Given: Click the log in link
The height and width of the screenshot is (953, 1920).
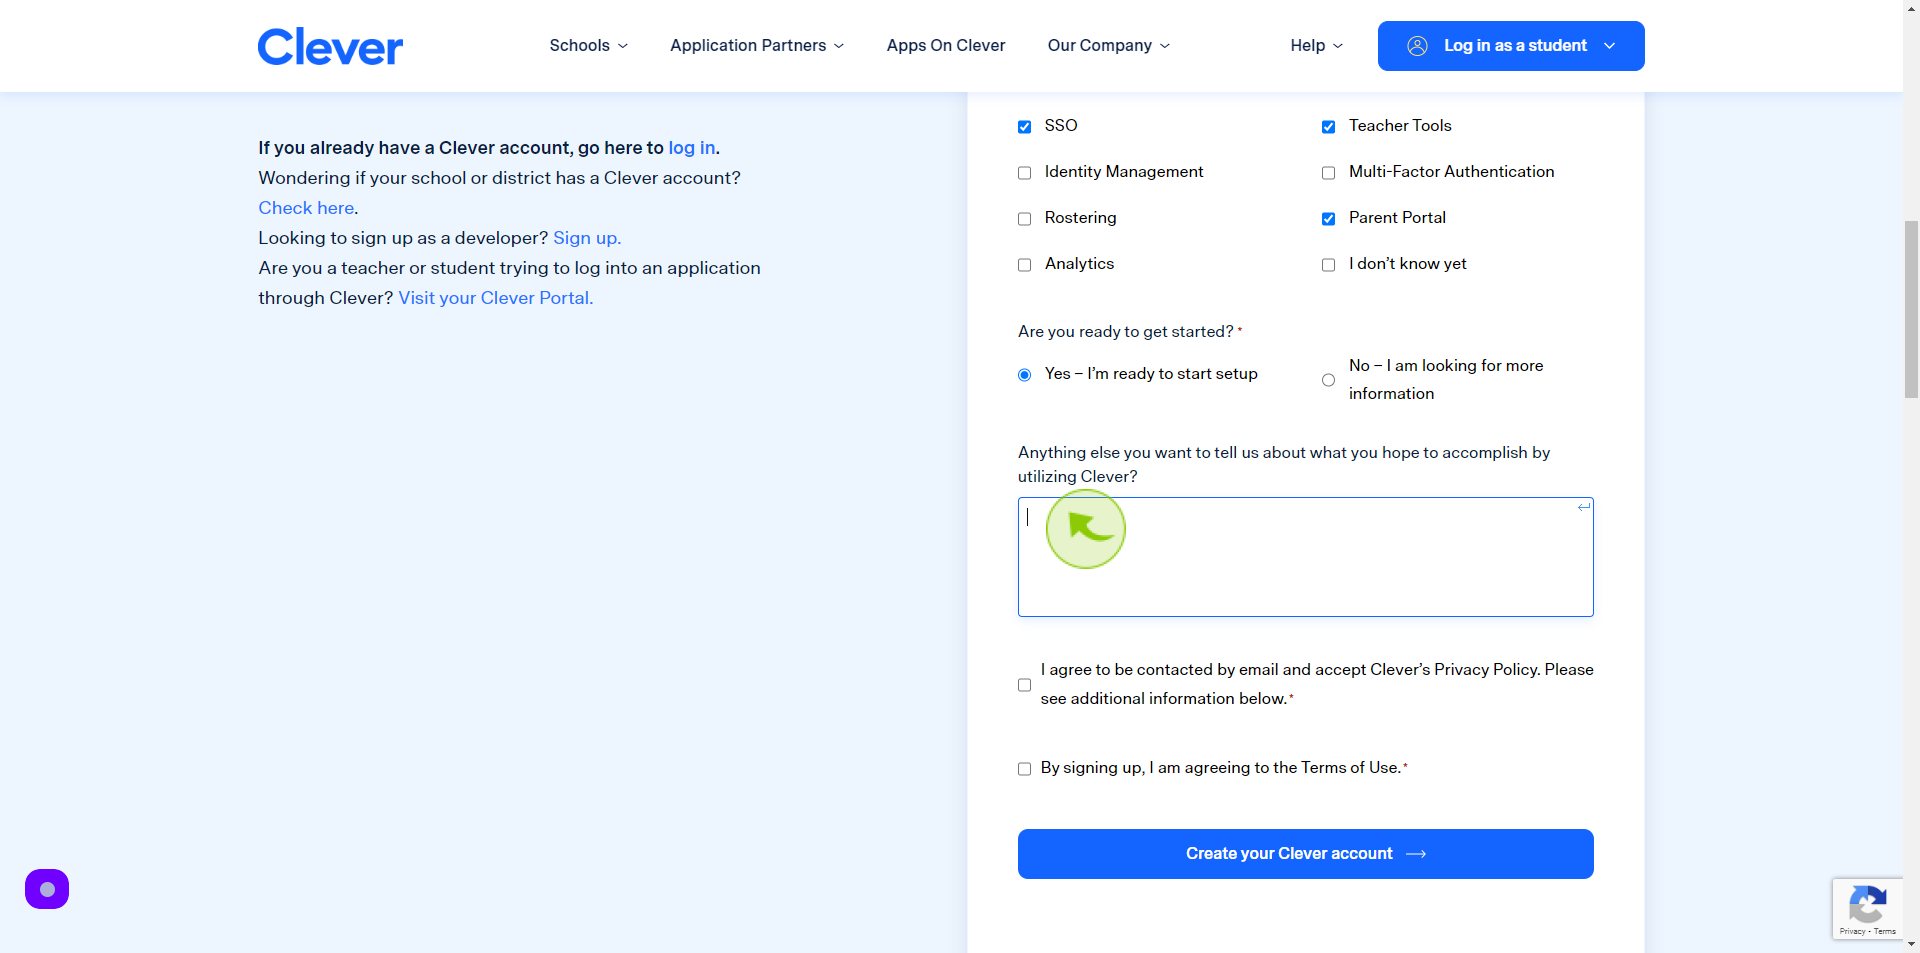Looking at the screenshot, I should pyautogui.click(x=692, y=148).
